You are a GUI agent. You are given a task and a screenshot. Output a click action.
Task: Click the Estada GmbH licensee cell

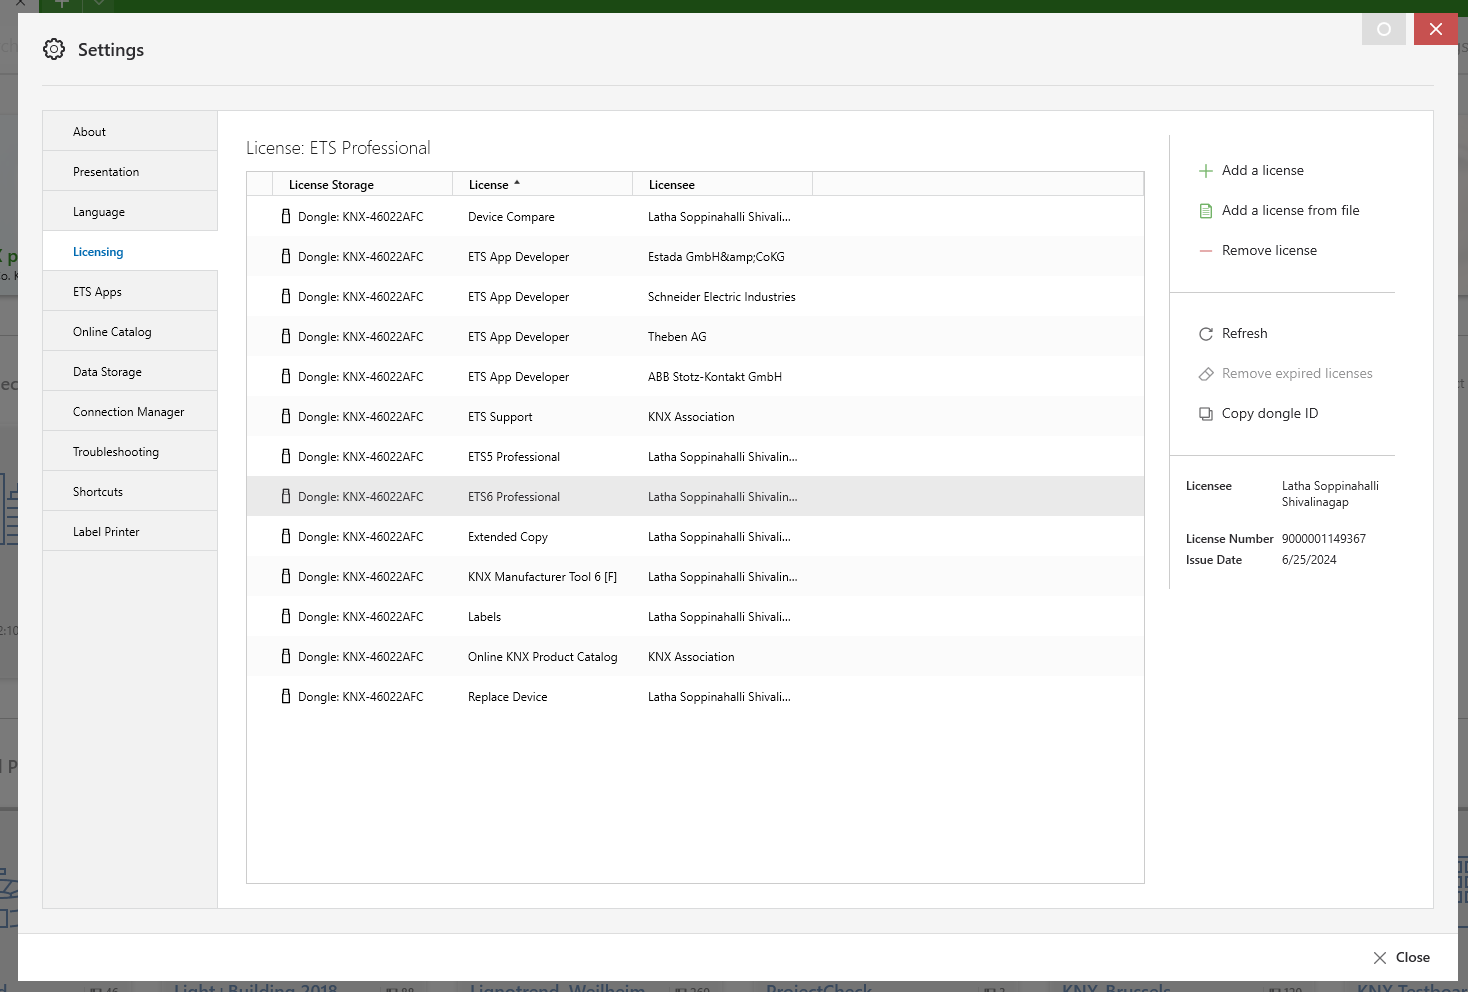click(x=716, y=257)
